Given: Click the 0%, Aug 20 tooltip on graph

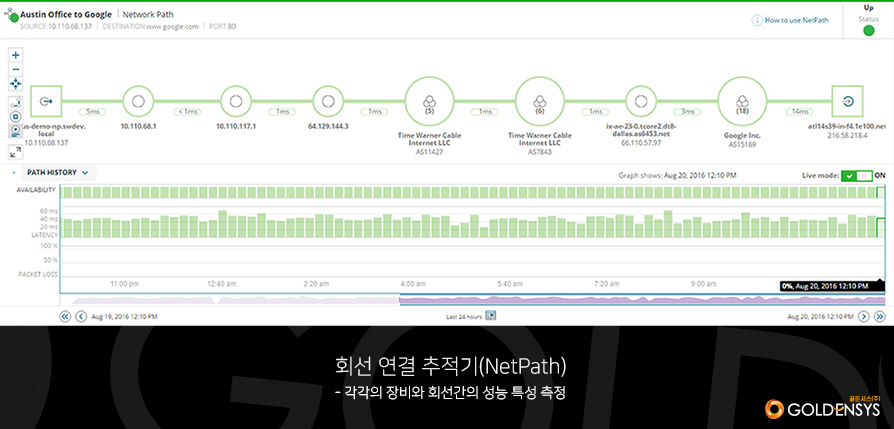Looking at the screenshot, I should click(x=832, y=286).
